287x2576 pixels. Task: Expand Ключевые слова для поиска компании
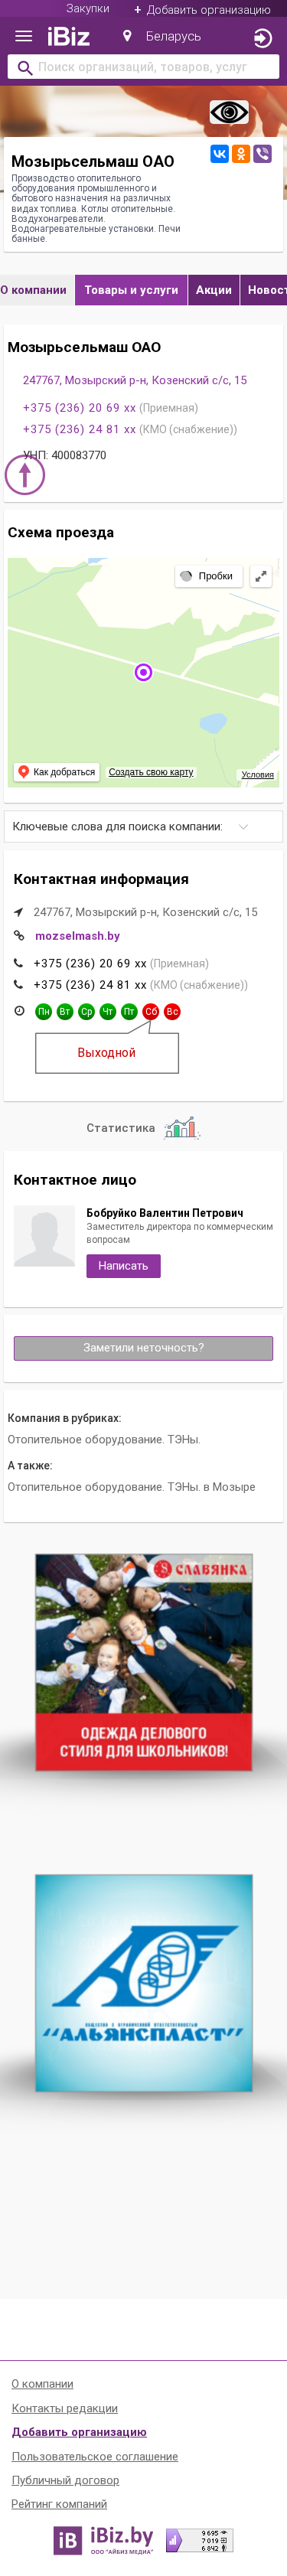pyautogui.click(x=143, y=827)
